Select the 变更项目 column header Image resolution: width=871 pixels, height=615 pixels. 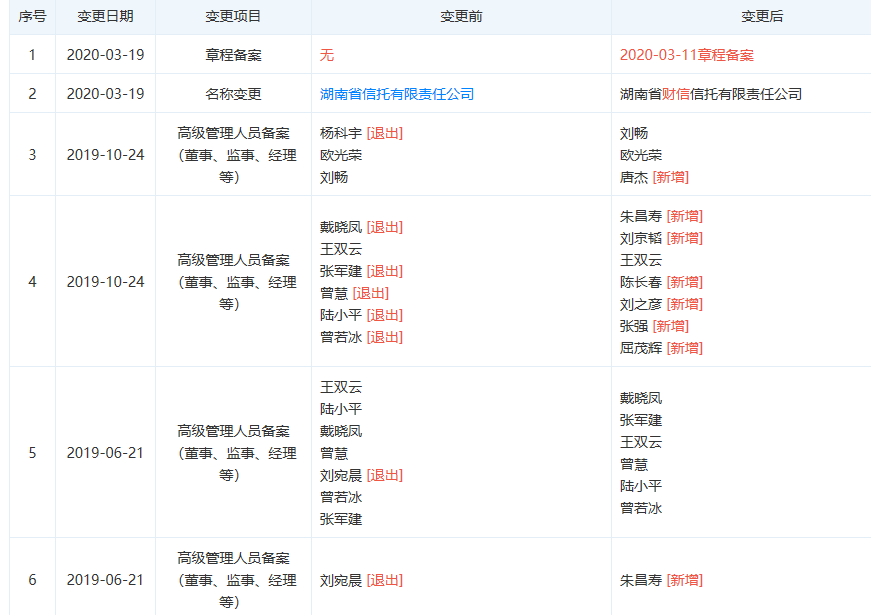click(233, 17)
